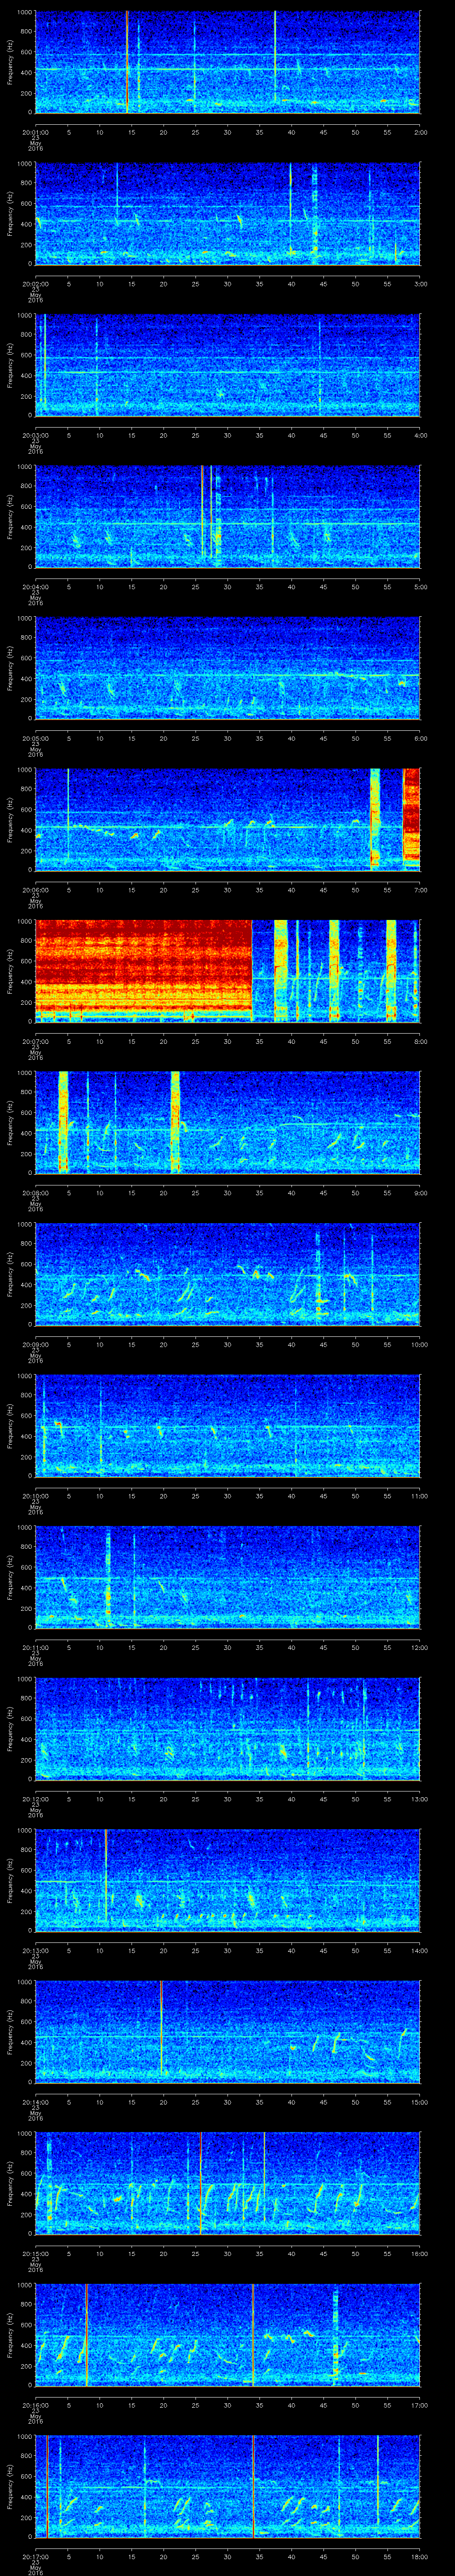
Task: Pick the spectrogram panel starting at 20:11:00
Action: pyautogui.click(x=228, y=1577)
